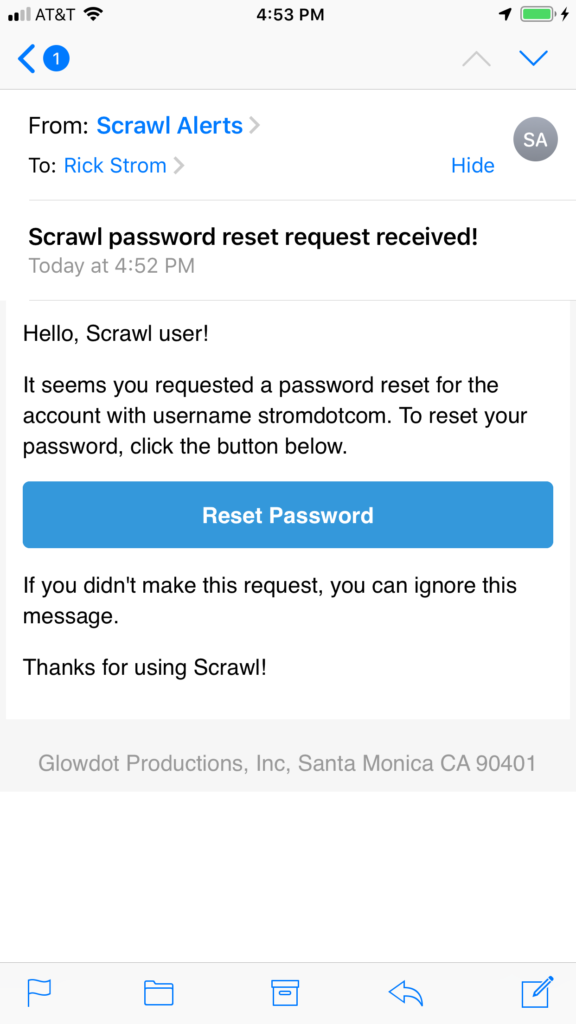Go to next message with down arrow
The width and height of the screenshot is (576, 1024).
pos(534,59)
